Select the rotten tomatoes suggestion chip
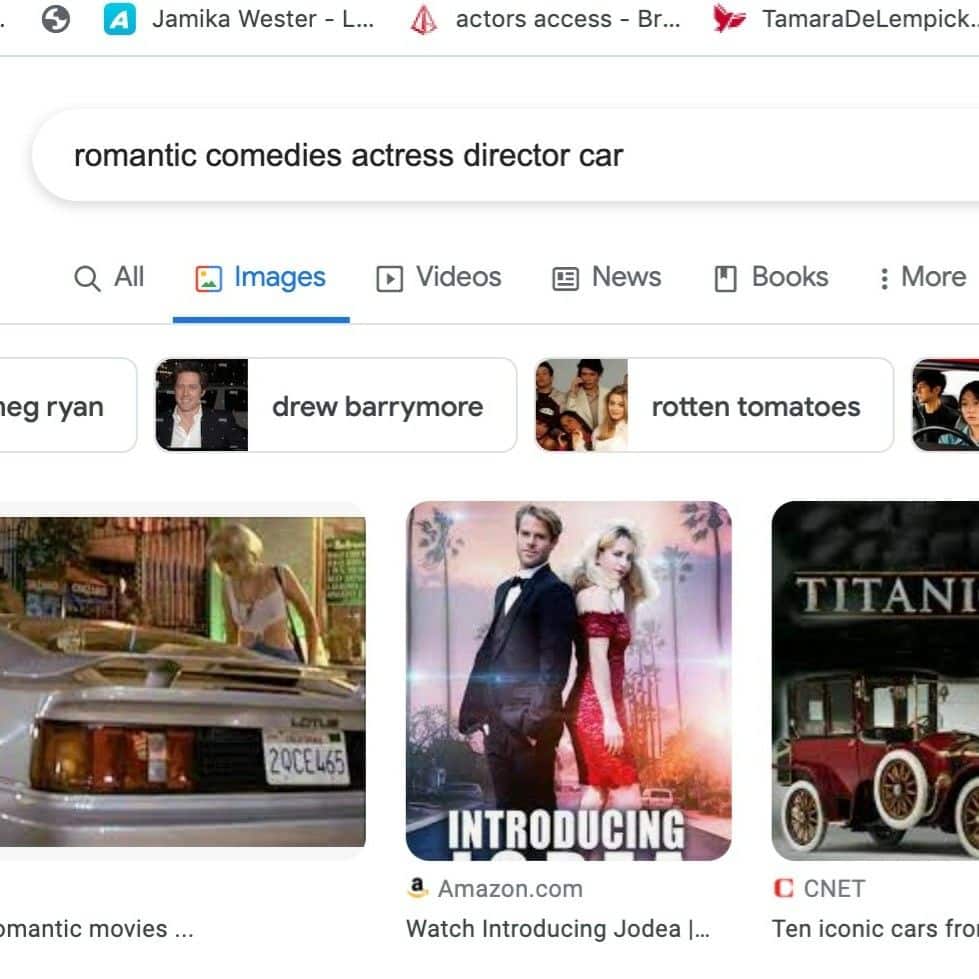979x979 pixels. click(714, 405)
